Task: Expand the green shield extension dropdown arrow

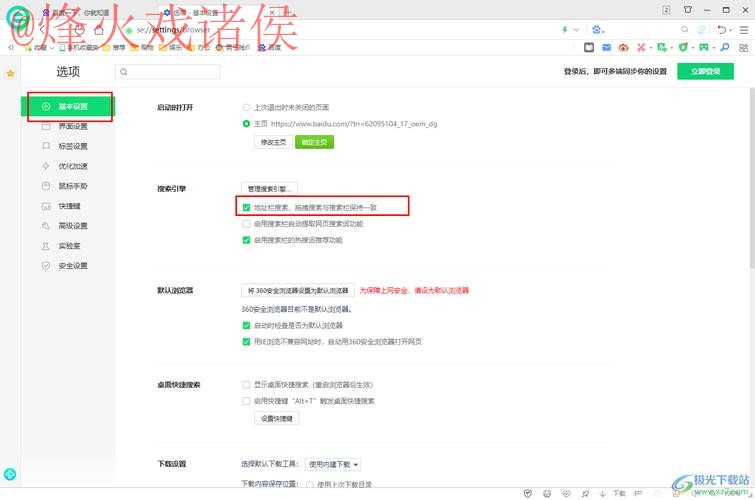Action: coord(692,48)
